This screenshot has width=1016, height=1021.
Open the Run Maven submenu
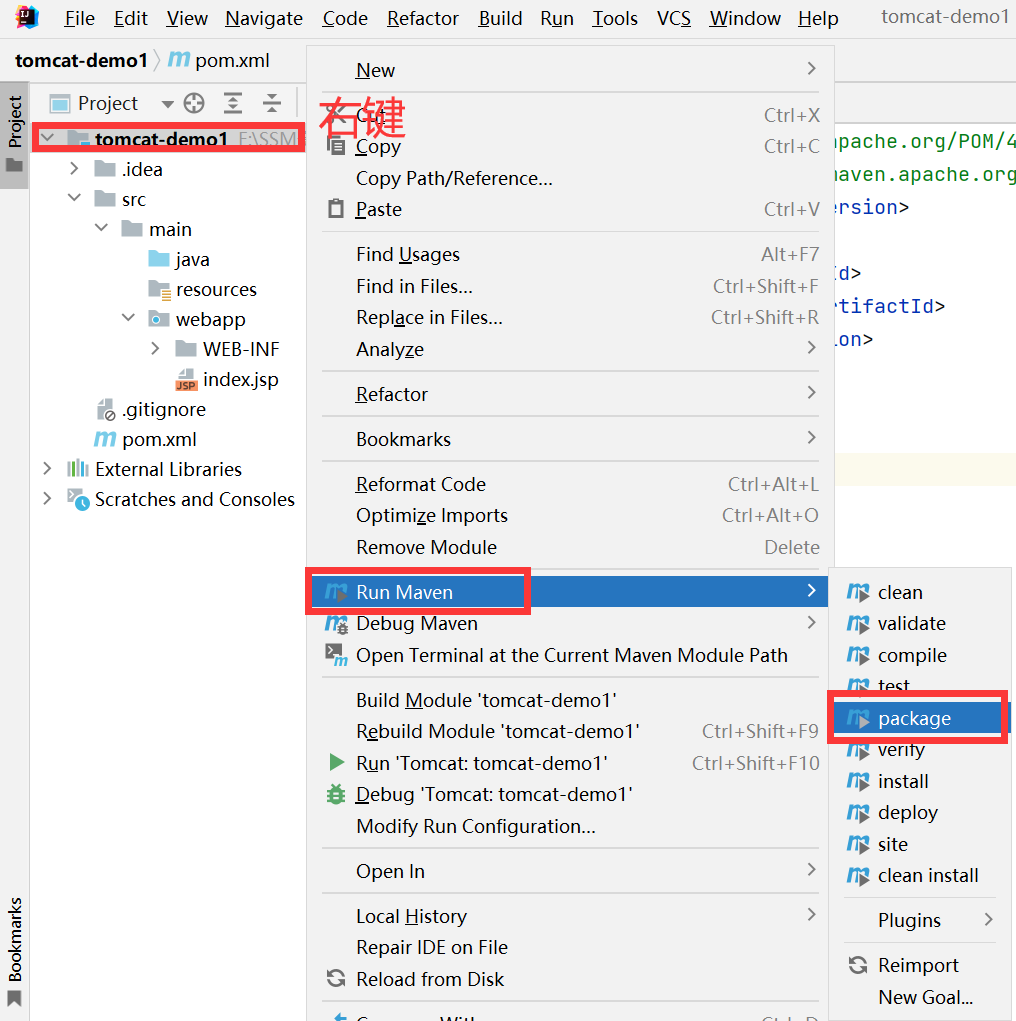[x=571, y=591]
